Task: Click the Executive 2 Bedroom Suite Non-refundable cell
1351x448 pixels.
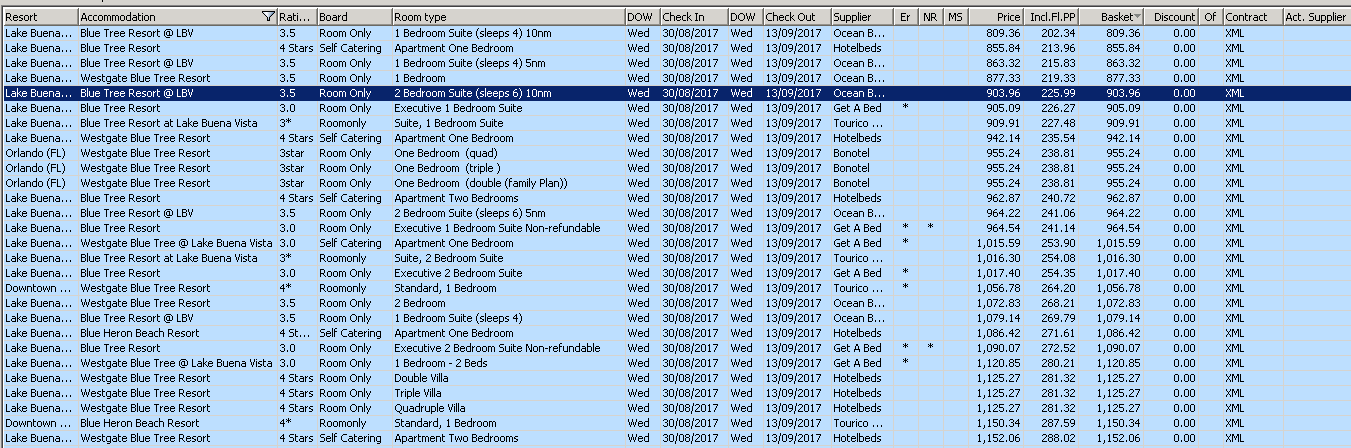Action: click(x=508, y=348)
